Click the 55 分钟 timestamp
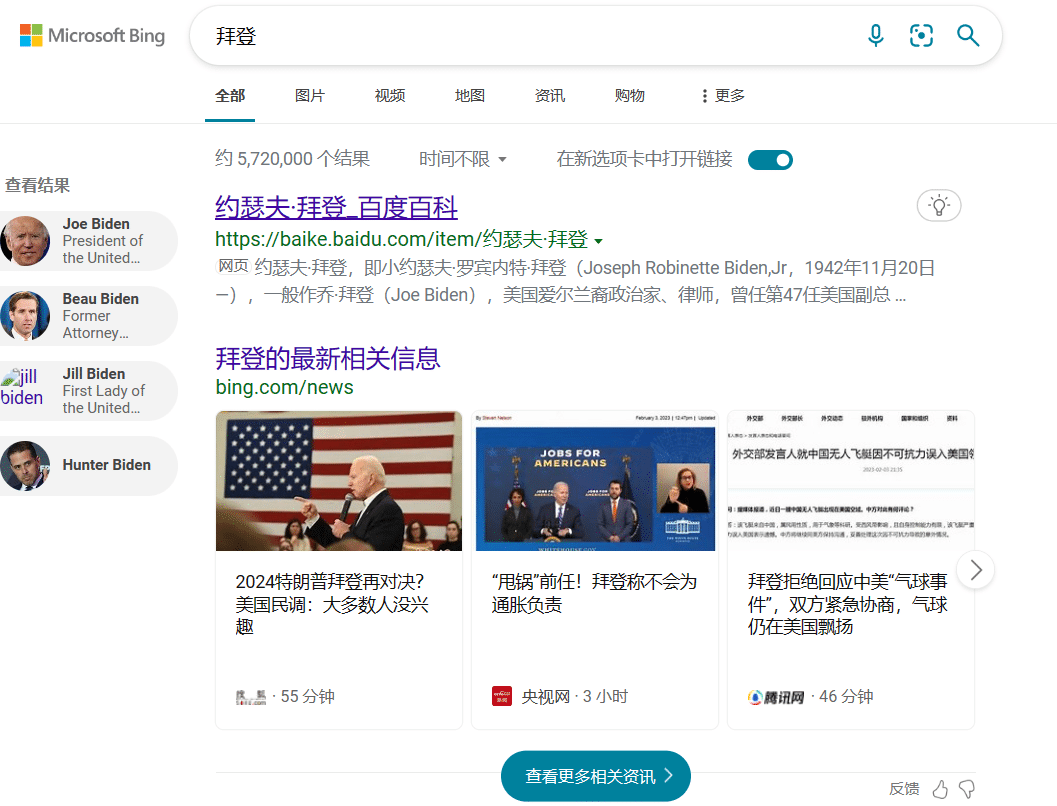The width and height of the screenshot is (1057, 806). [x=307, y=697]
